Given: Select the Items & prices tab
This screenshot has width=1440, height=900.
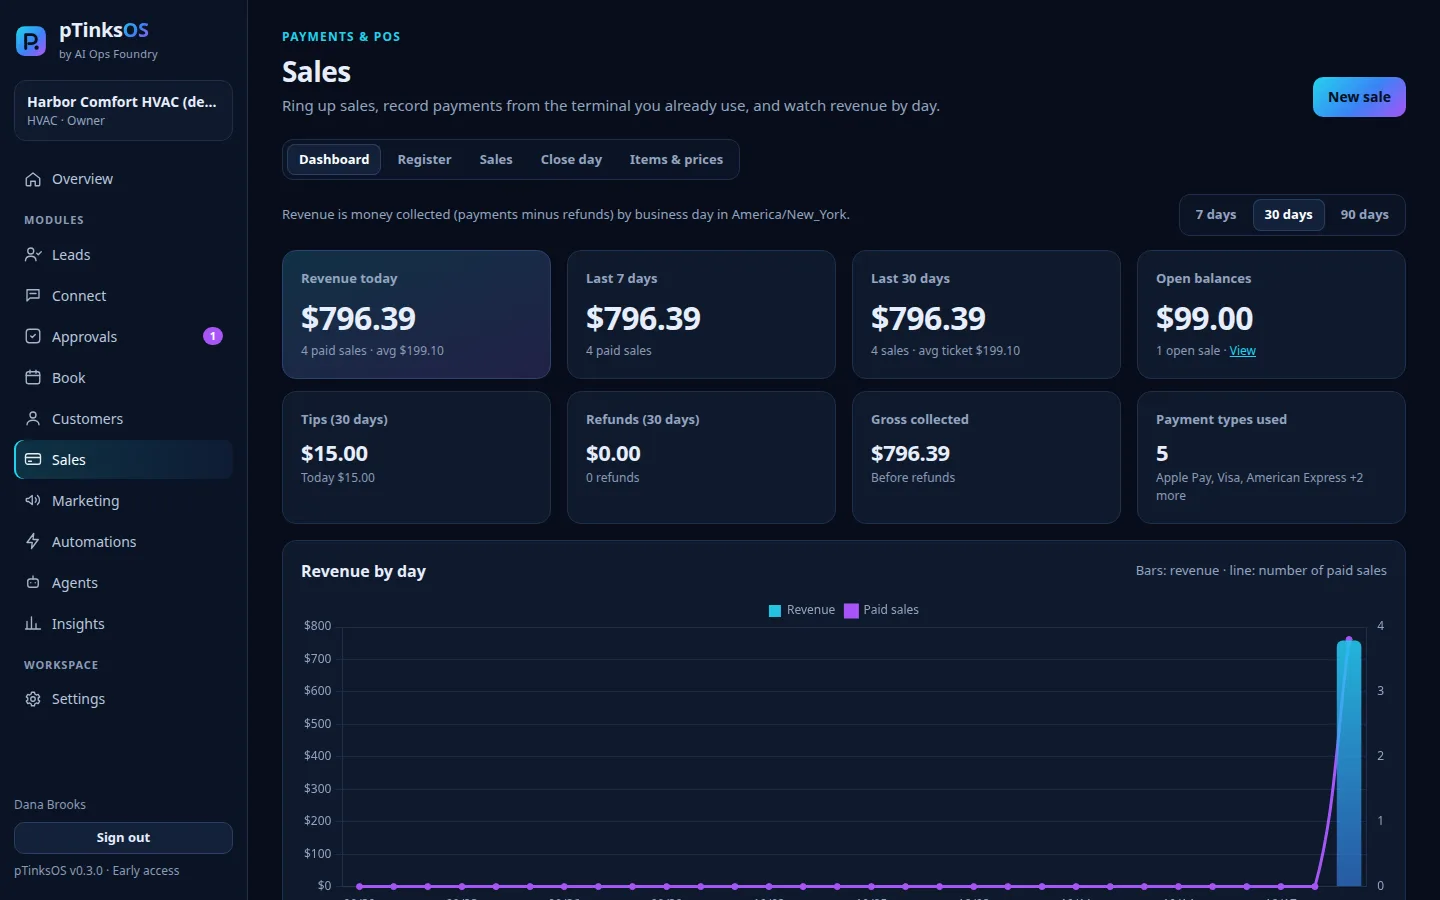Looking at the screenshot, I should (676, 160).
